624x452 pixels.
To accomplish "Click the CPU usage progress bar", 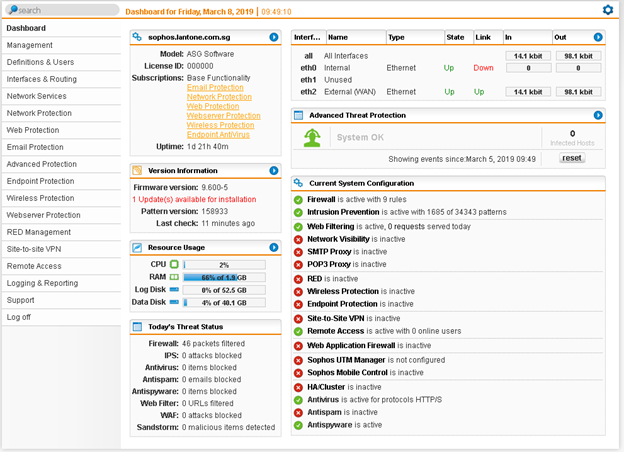I will [x=224, y=265].
